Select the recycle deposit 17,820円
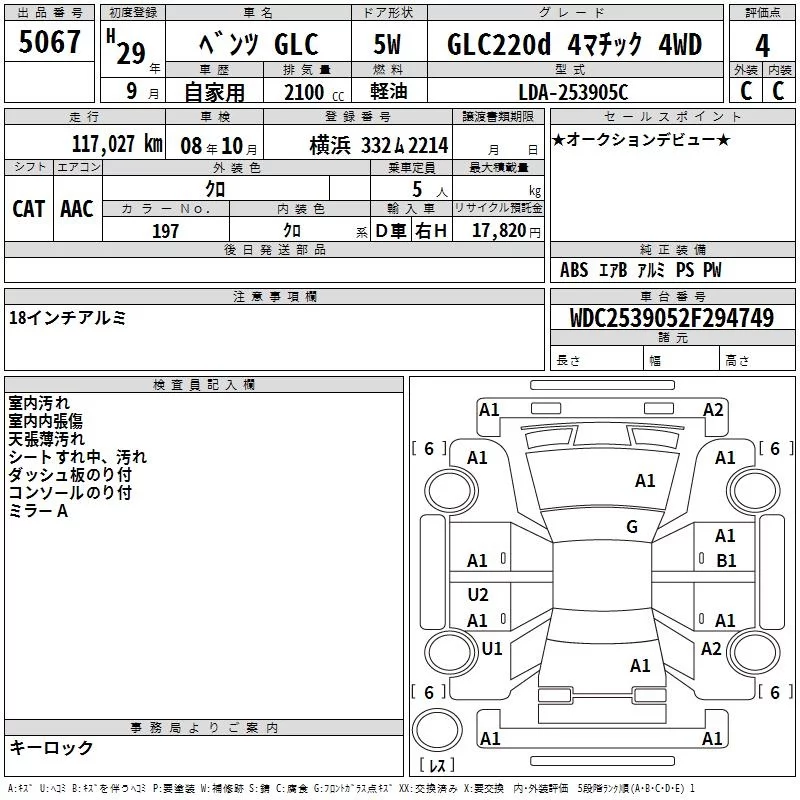The width and height of the screenshot is (800, 800). point(506,231)
